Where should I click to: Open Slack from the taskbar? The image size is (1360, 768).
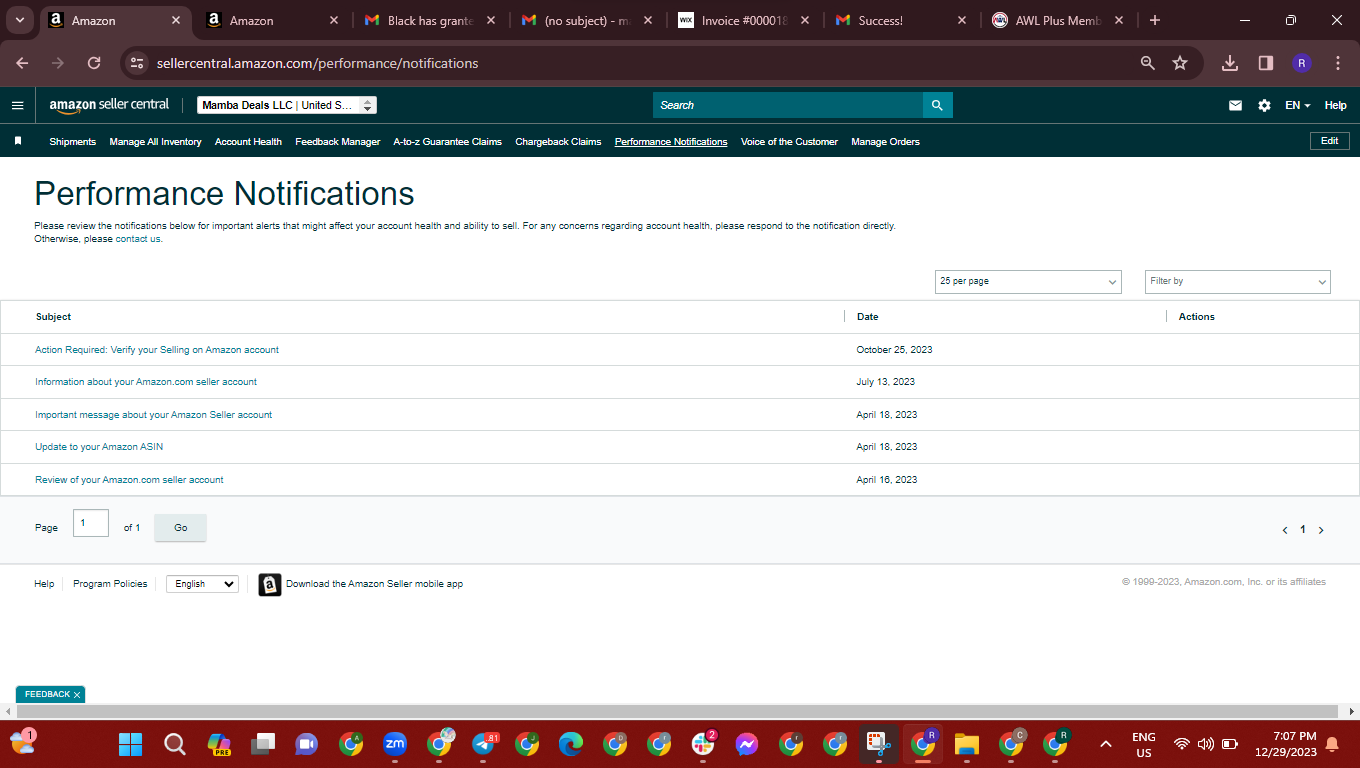click(x=703, y=744)
